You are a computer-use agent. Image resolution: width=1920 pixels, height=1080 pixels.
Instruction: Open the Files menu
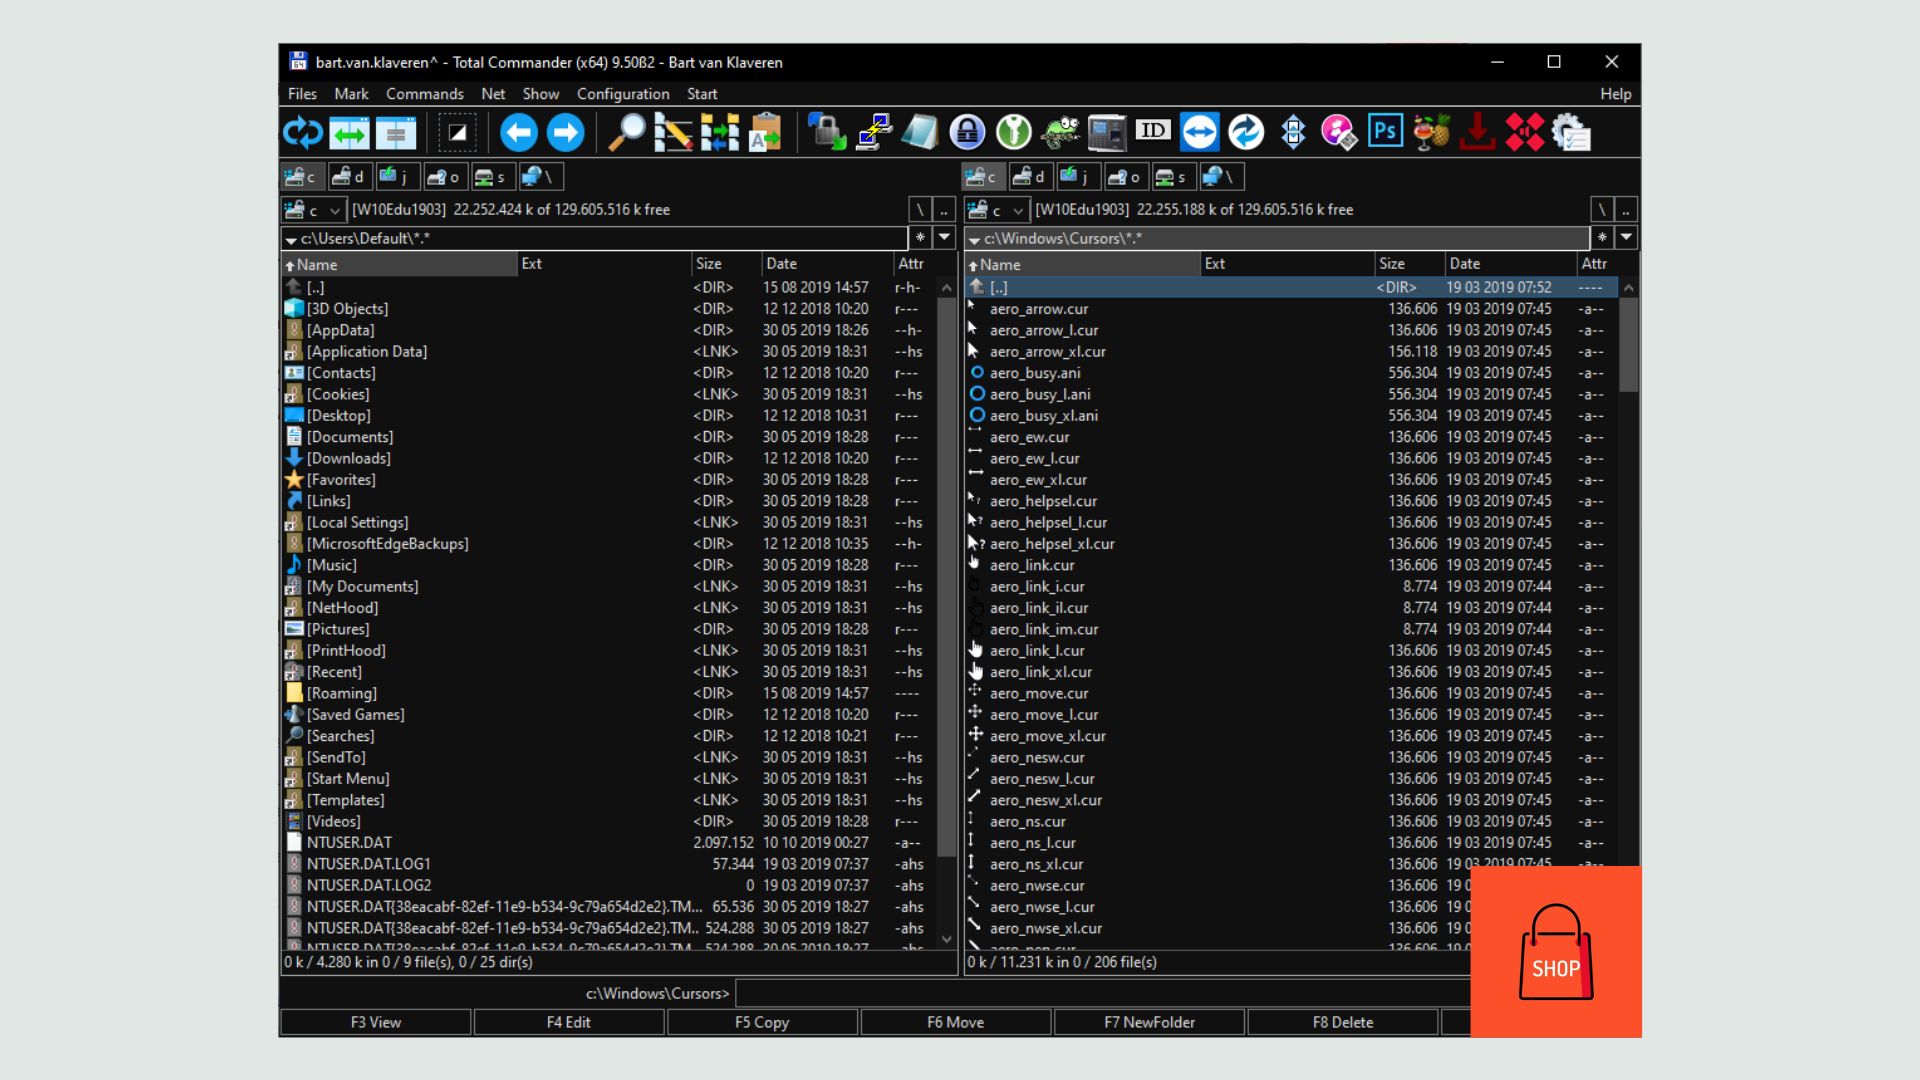pos(302,94)
